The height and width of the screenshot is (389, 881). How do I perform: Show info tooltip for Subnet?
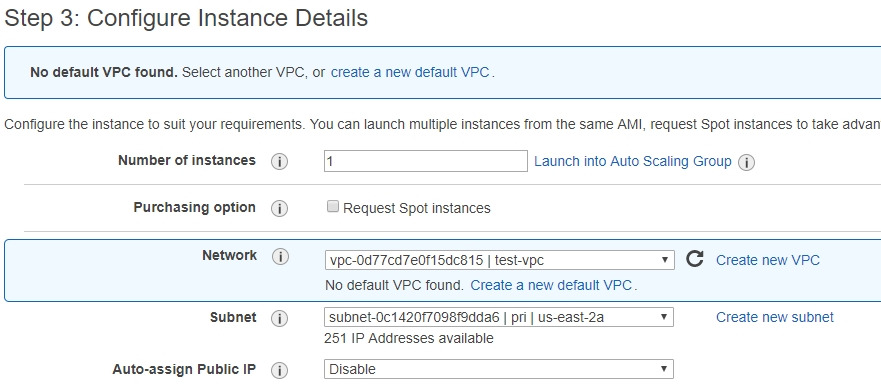click(x=279, y=319)
